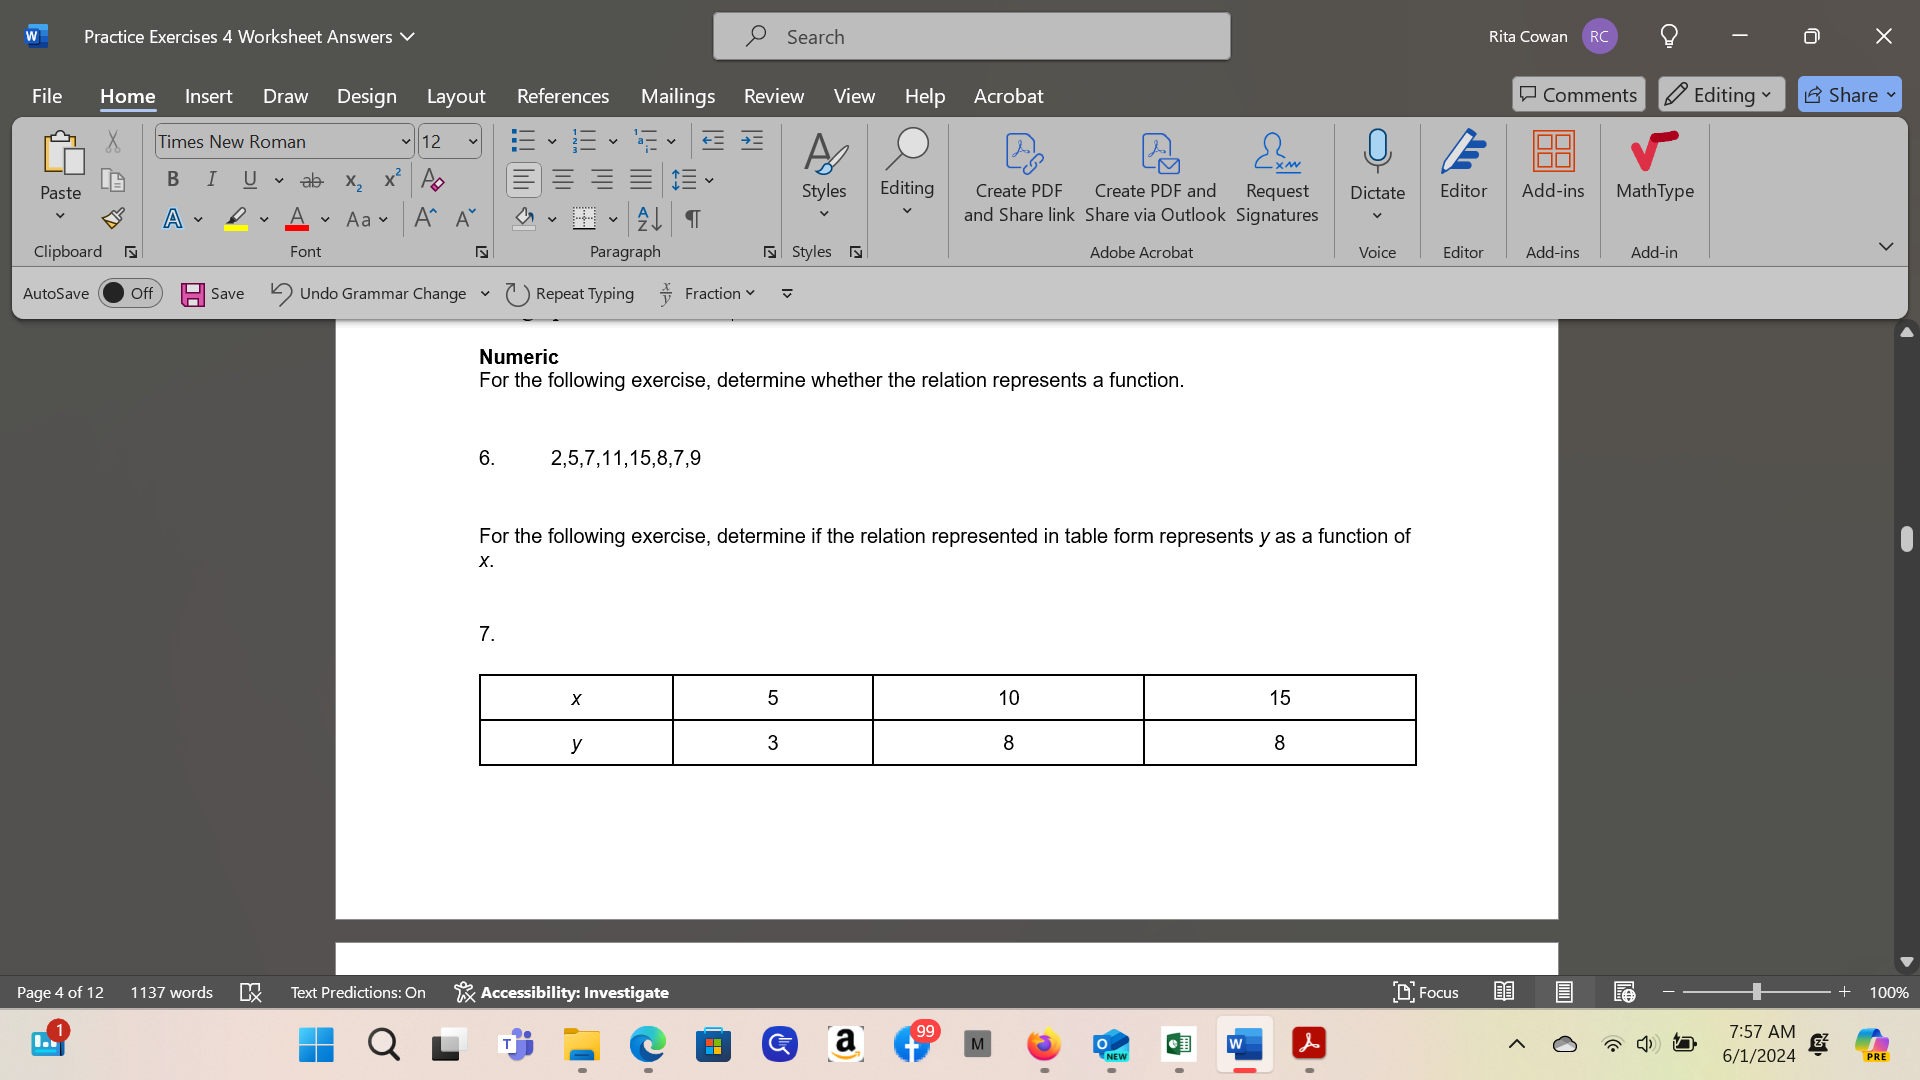Viewport: 1920px width, 1080px height.
Task: Click Text Predictions: On status
Action: [358, 992]
